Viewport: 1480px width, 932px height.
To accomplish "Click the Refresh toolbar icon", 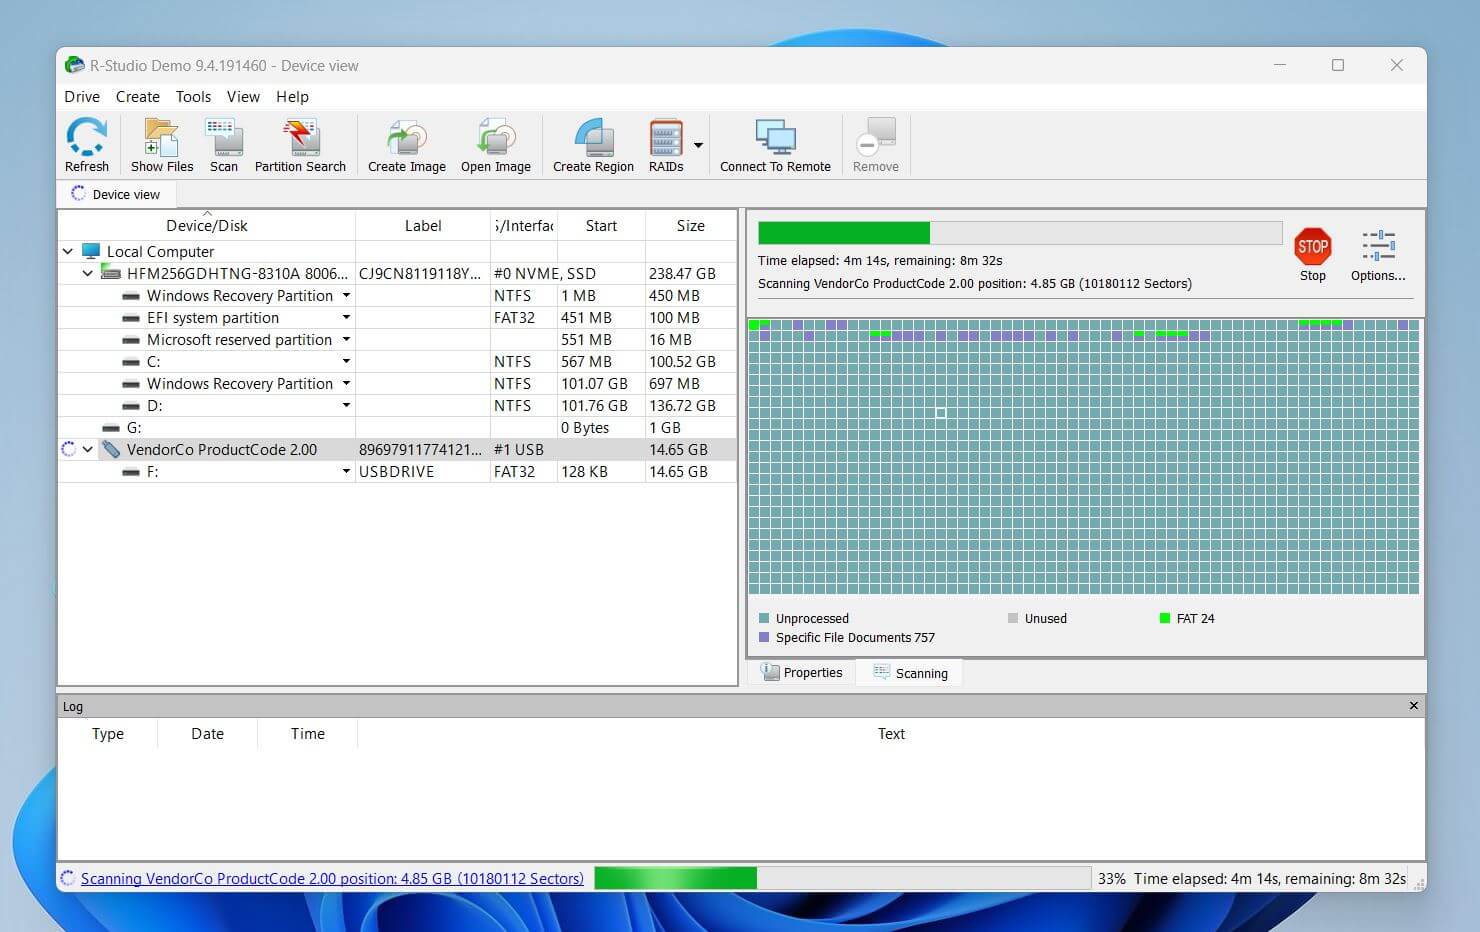I will tap(86, 143).
